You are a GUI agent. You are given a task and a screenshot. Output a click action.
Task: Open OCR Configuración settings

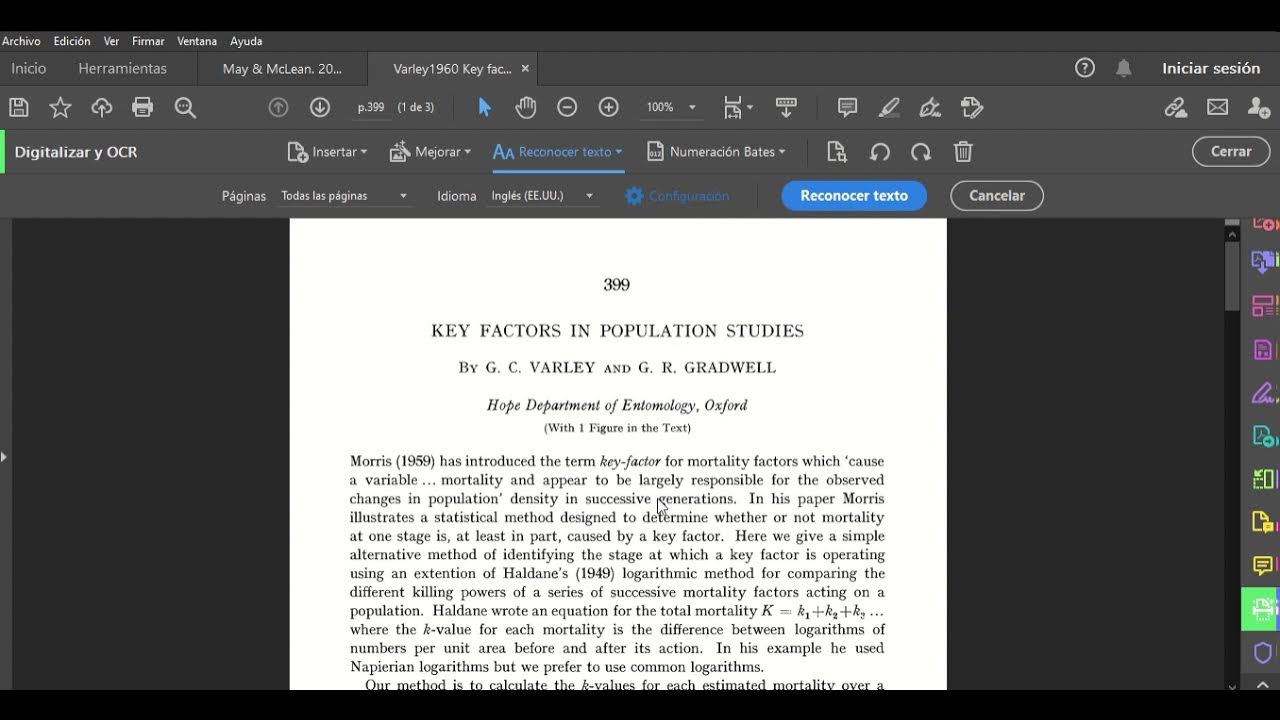(x=677, y=196)
